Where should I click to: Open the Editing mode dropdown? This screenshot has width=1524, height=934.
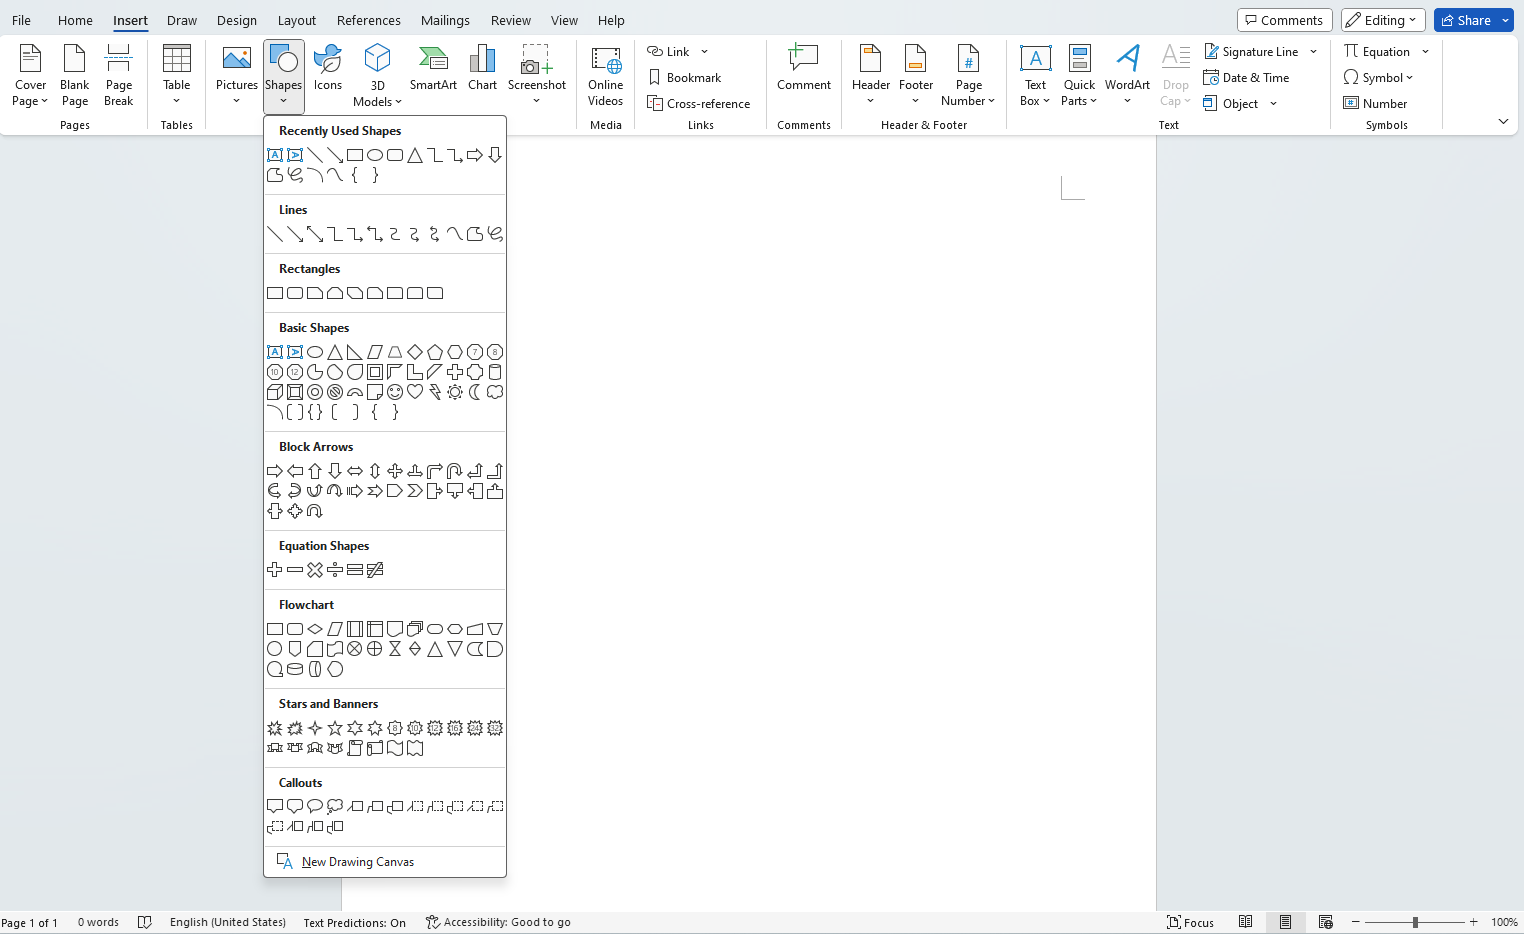point(1382,19)
